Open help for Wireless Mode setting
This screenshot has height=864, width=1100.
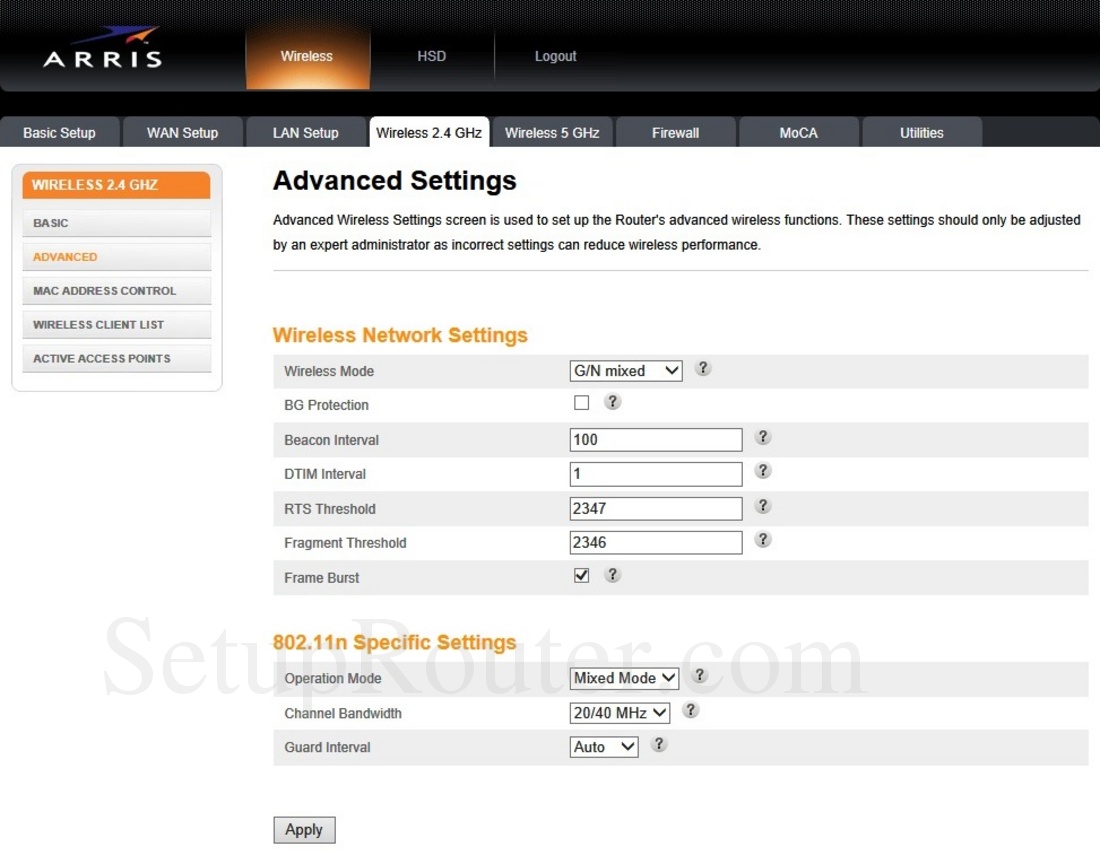click(703, 368)
